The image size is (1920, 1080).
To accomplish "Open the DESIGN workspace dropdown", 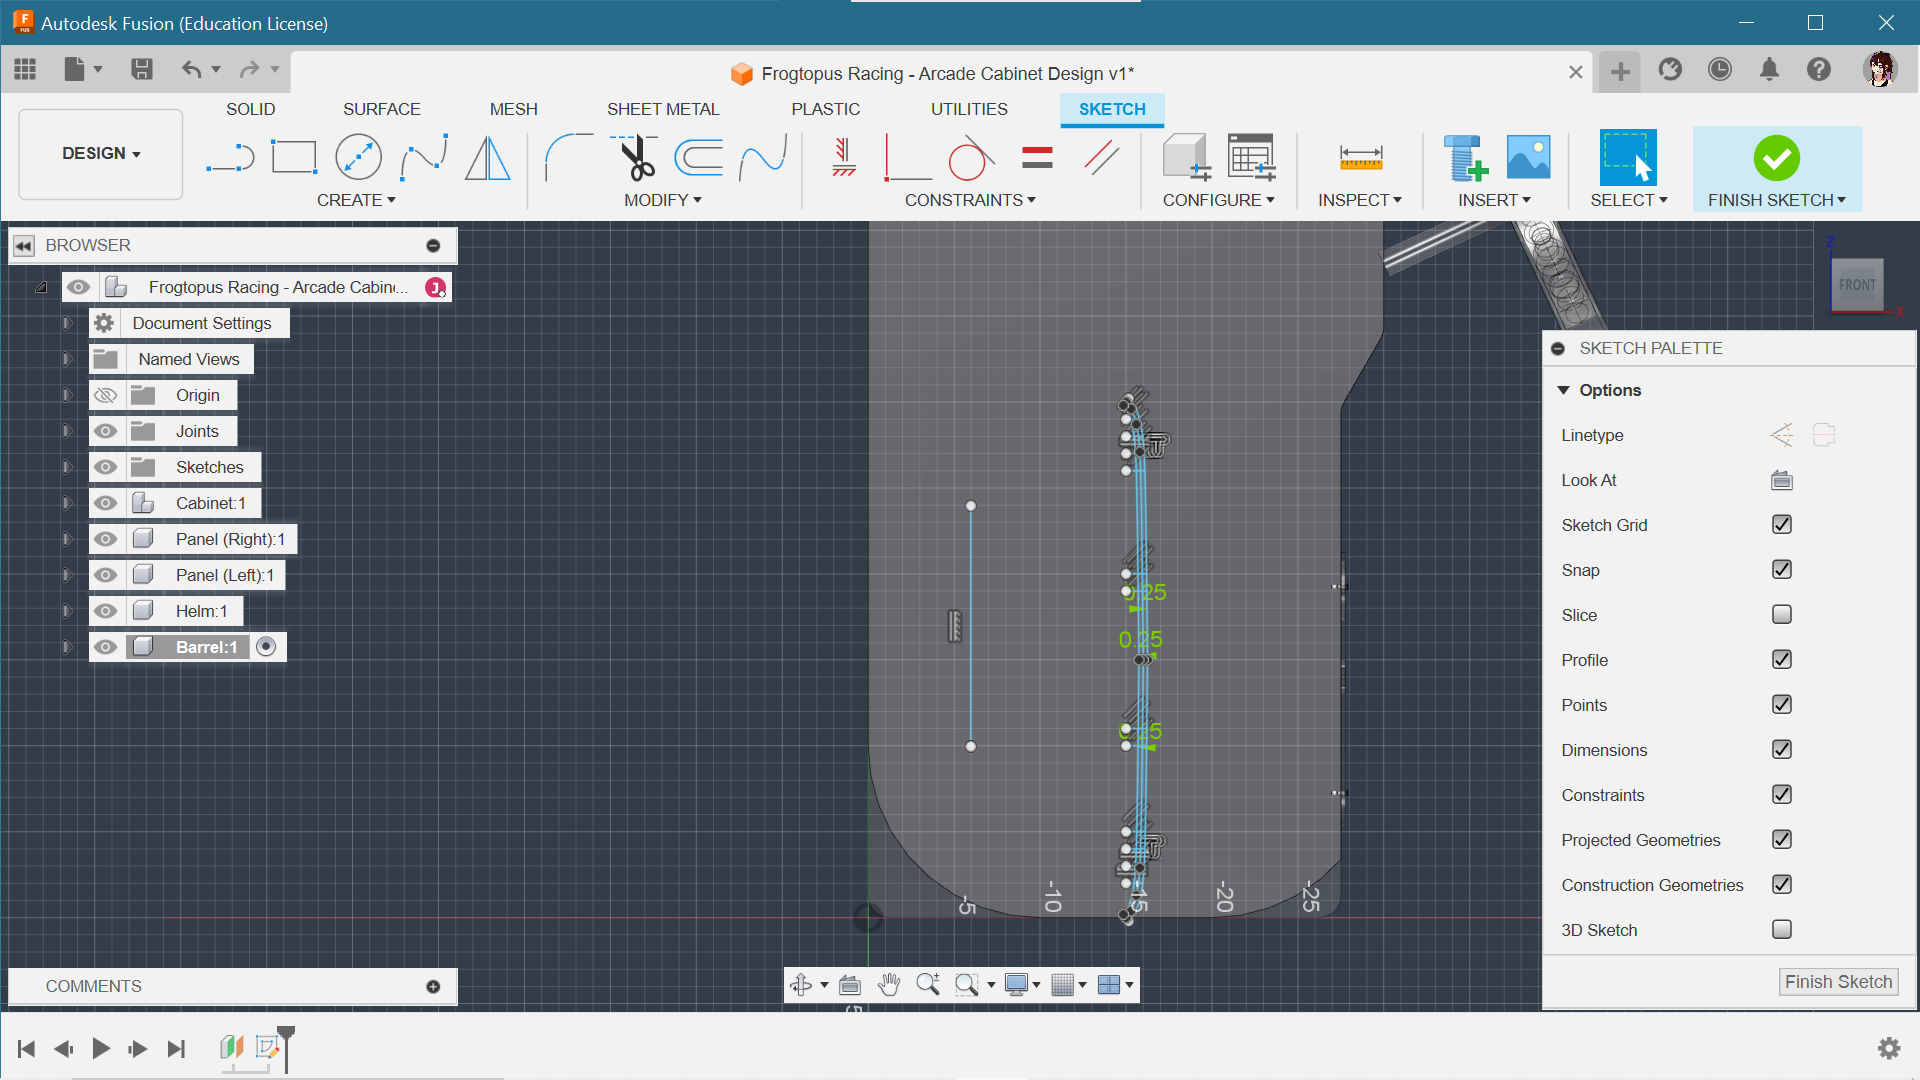I will point(101,154).
